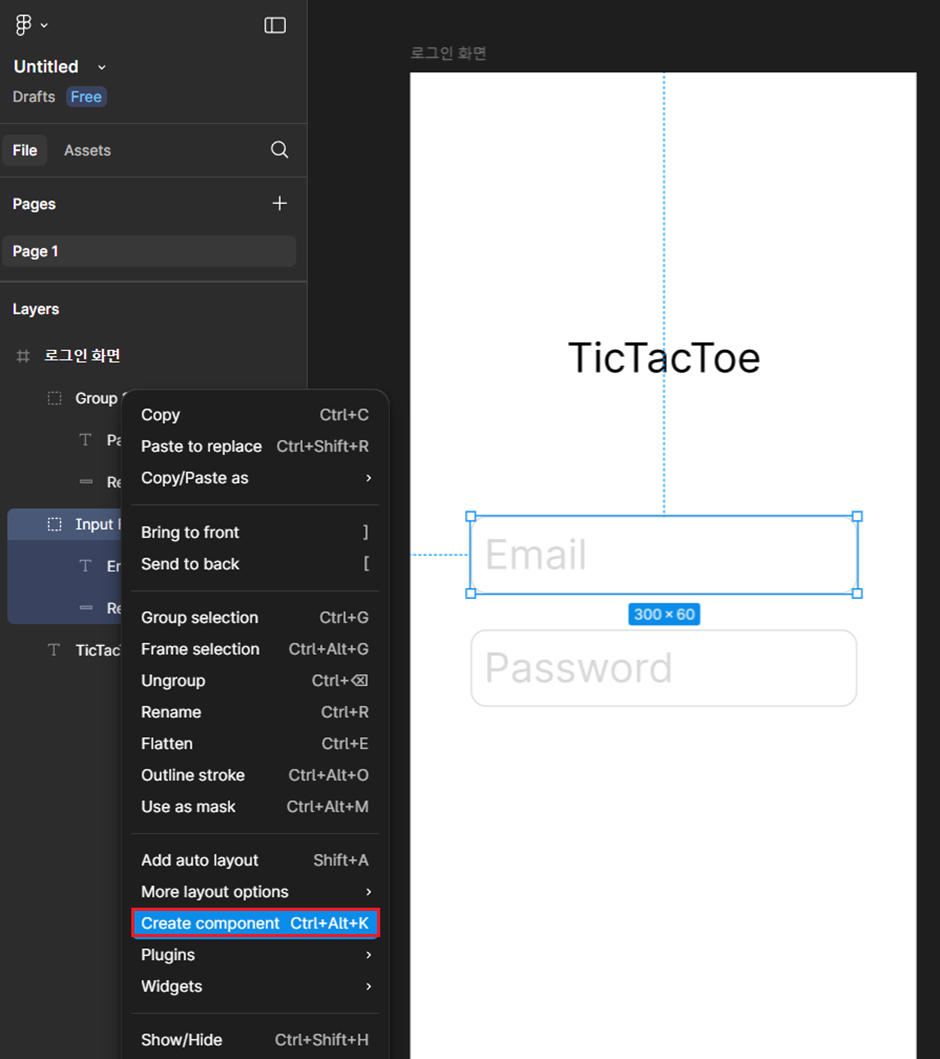Viewport: 940px width, 1059px height.
Task: Choose Frame selection menu entry
Action: 255,649
